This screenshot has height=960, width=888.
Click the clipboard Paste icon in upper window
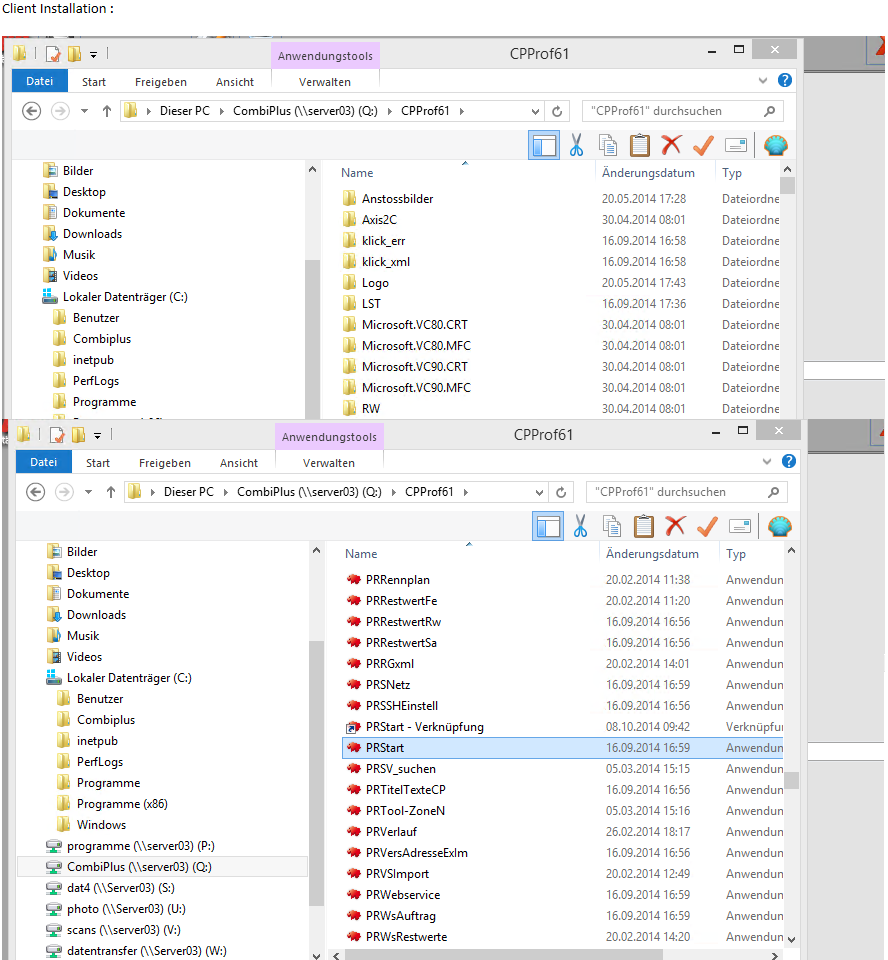(x=640, y=145)
